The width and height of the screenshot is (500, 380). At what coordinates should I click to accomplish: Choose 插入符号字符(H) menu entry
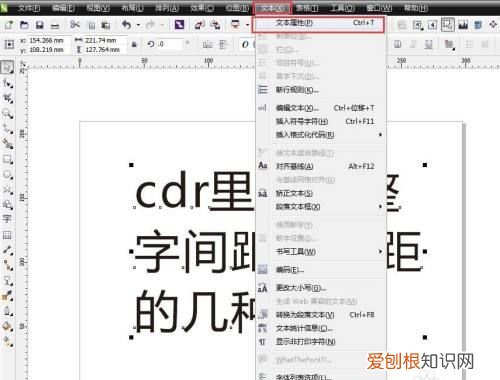click(321, 121)
